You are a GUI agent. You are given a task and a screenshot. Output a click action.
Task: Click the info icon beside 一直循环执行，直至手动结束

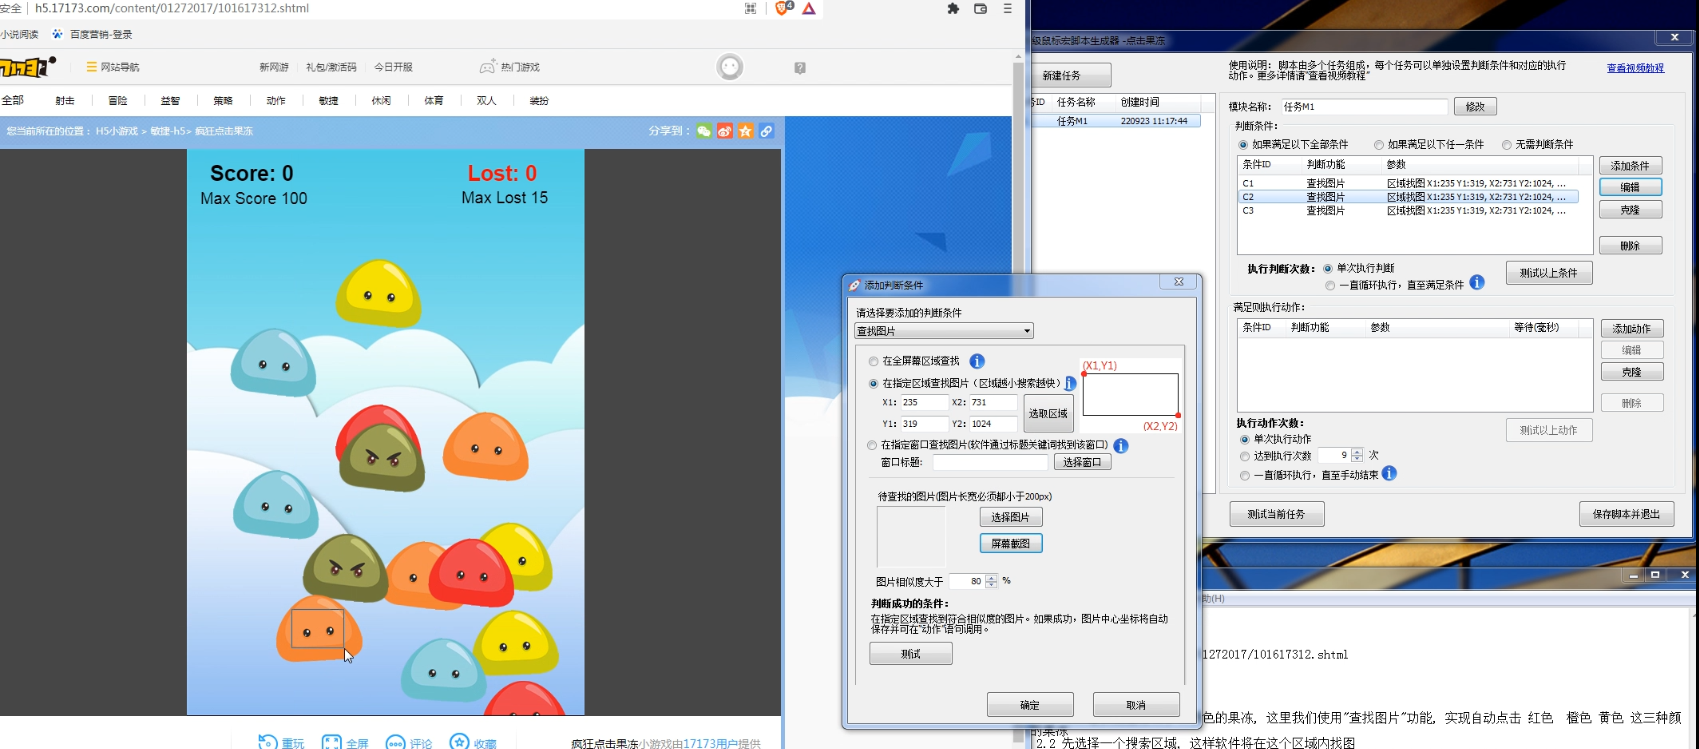[x=1389, y=474]
